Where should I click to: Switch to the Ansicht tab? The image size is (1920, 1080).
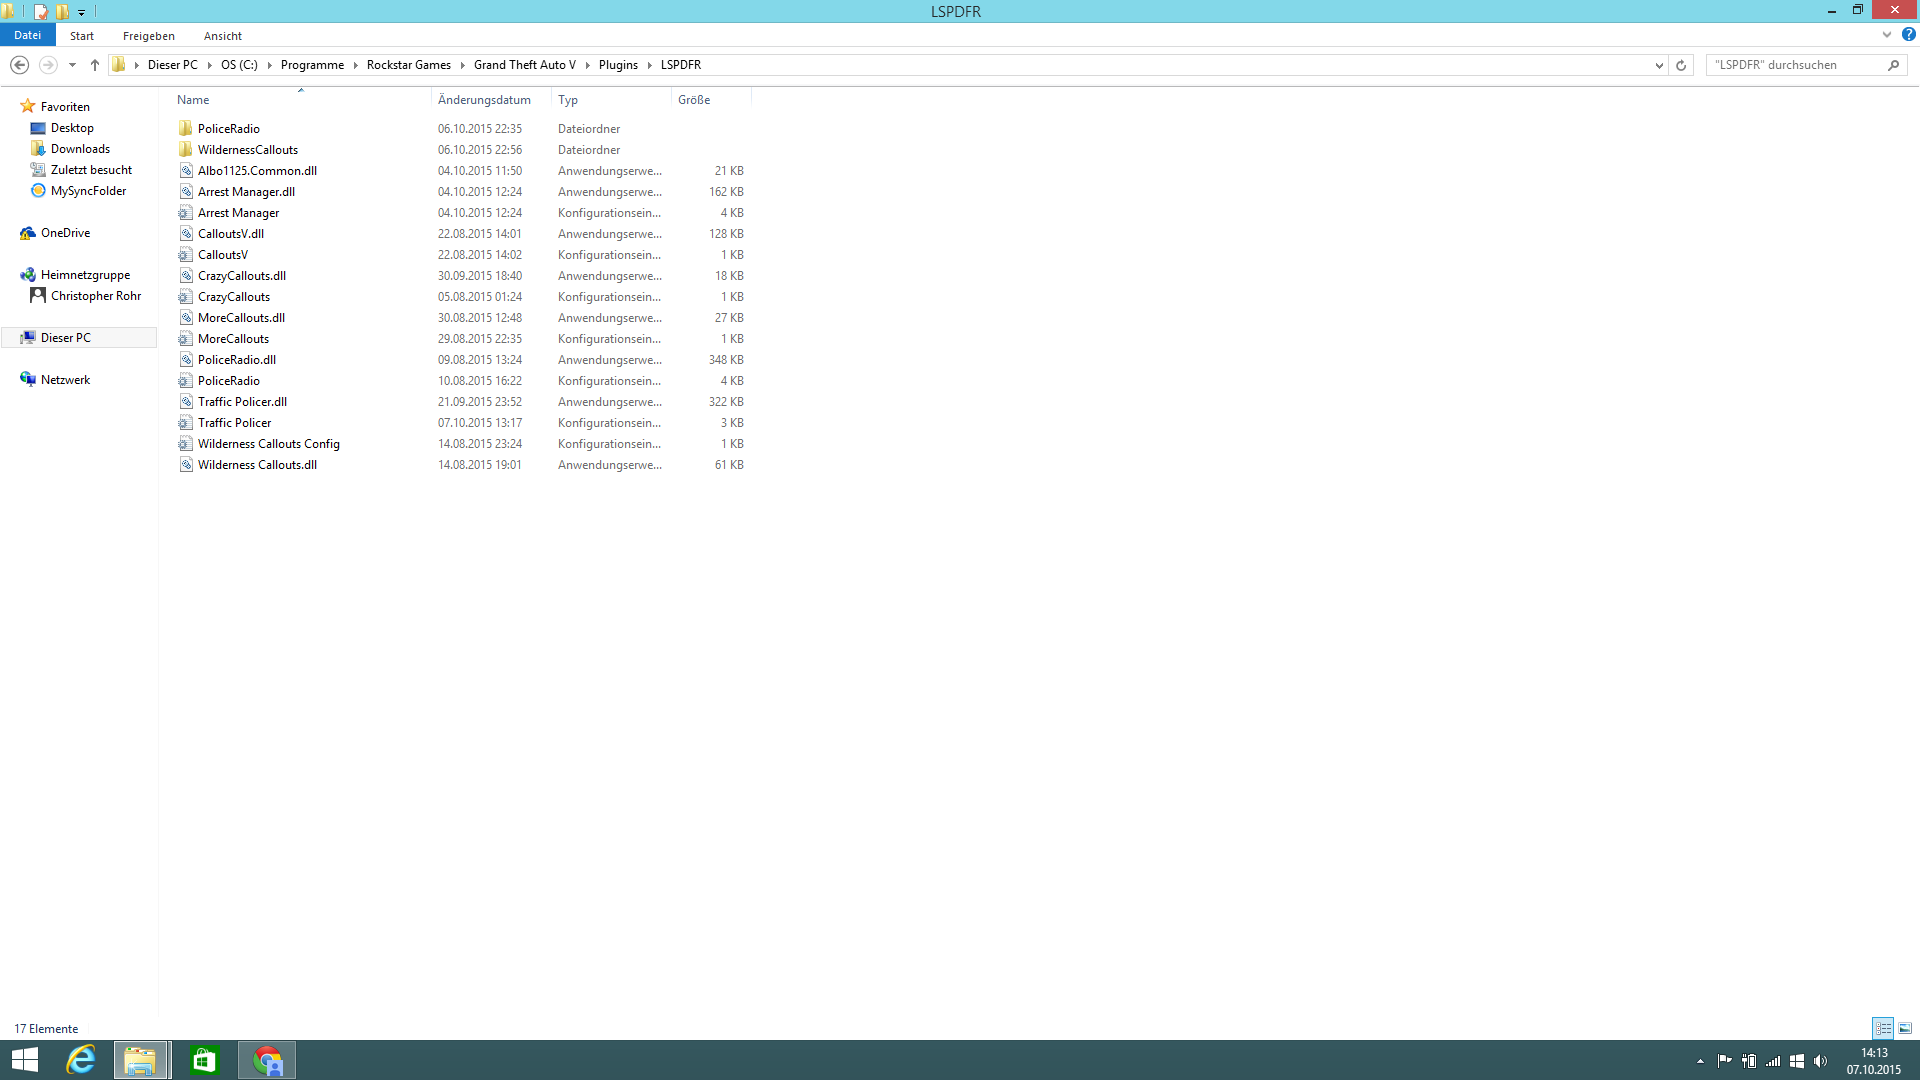[222, 36]
